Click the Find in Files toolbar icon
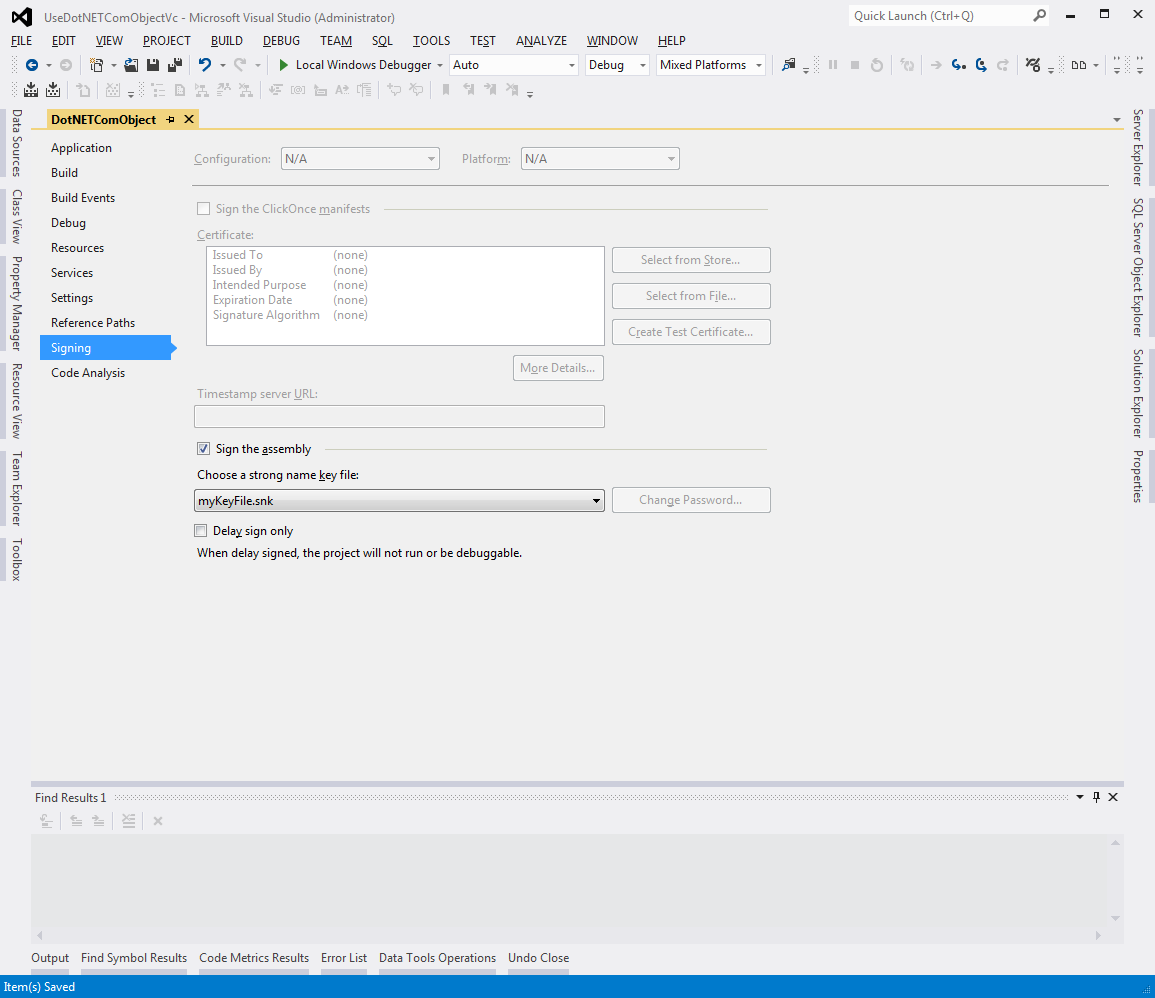 [789, 65]
